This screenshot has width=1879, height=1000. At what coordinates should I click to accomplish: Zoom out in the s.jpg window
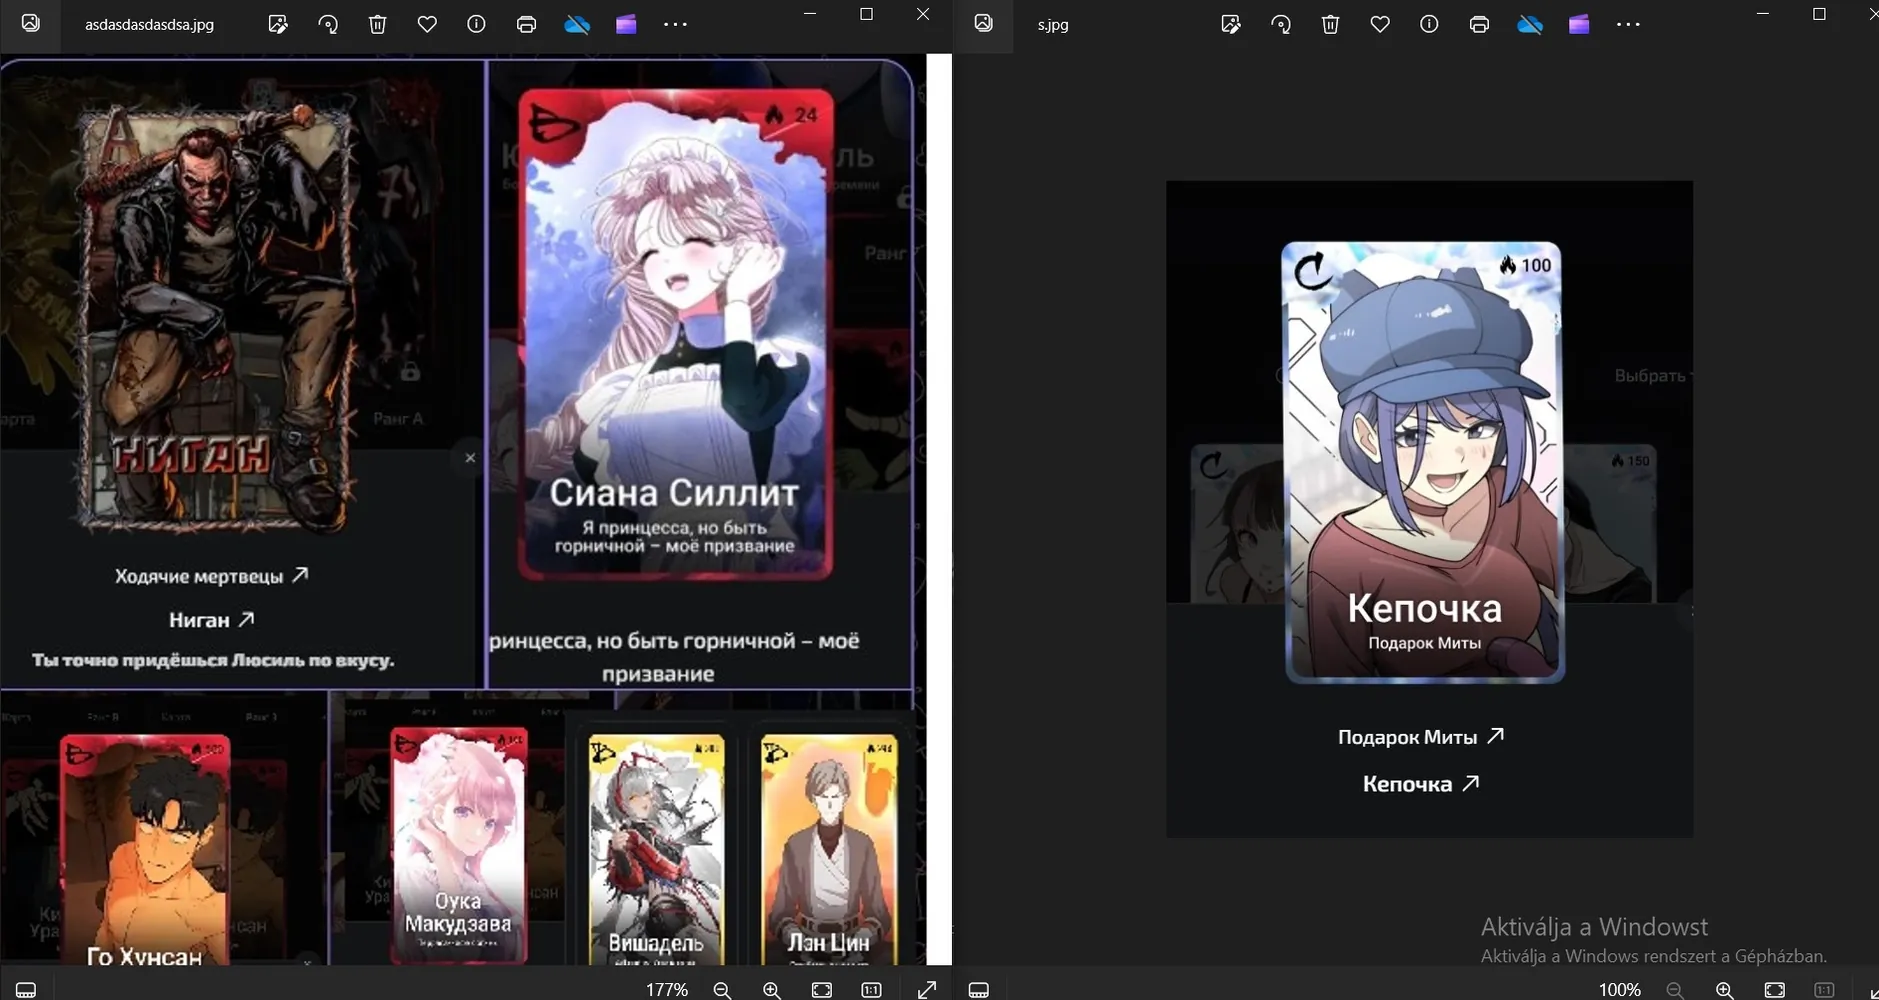(x=1675, y=989)
